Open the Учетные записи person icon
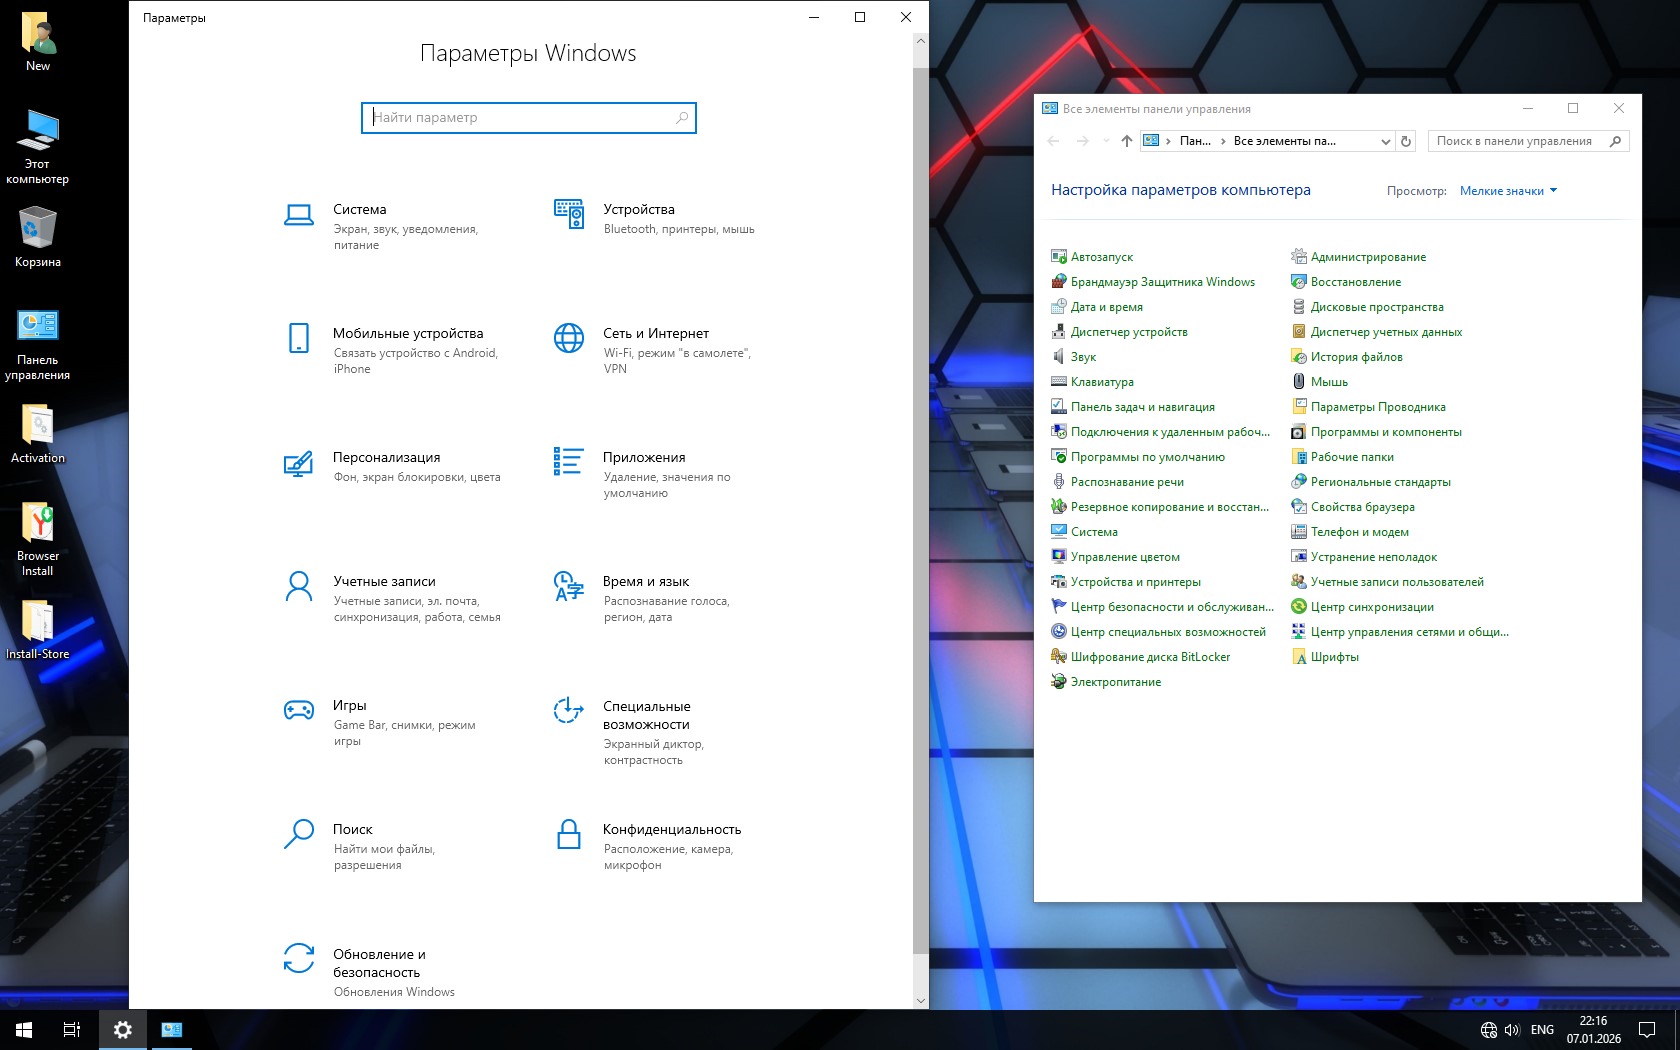 (x=298, y=586)
